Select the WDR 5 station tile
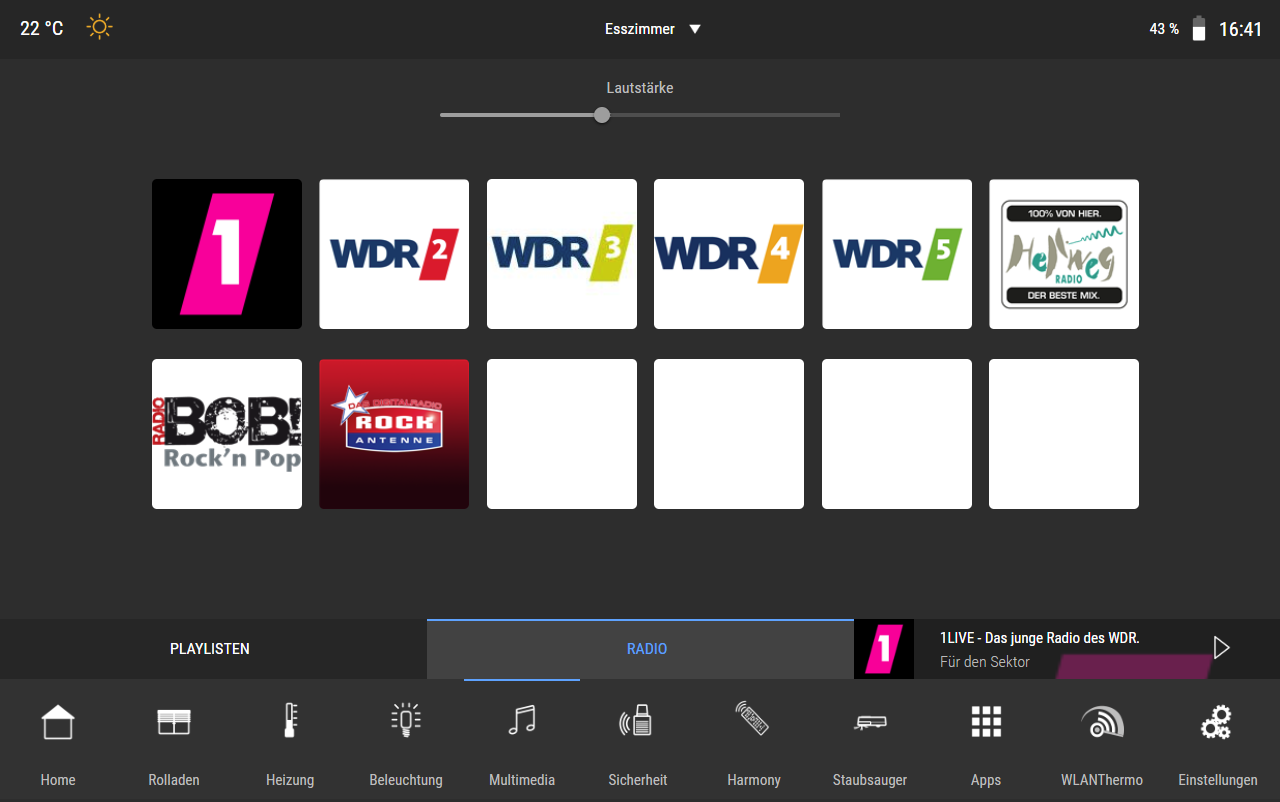1280x802 pixels. (897, 254)
